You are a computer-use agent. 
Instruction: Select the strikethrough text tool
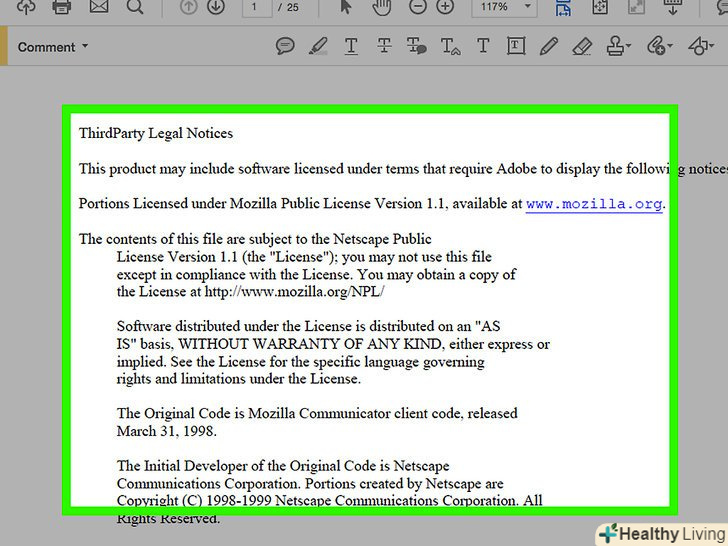pyautogui.click(x=384, y=46)
